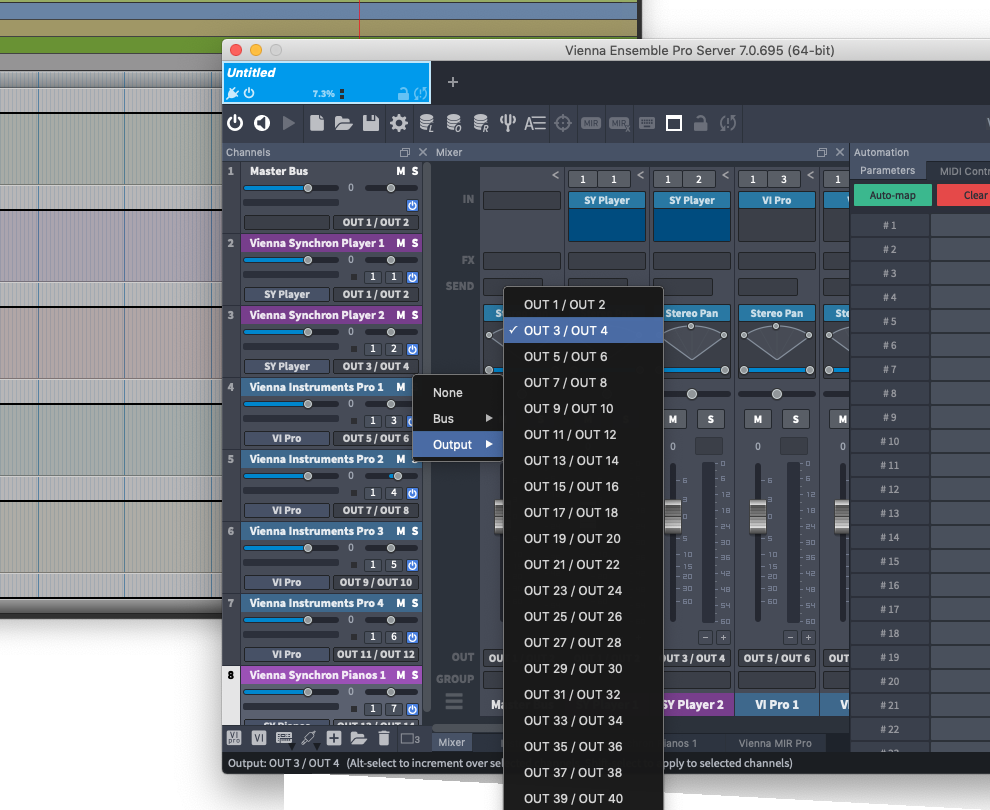Click Stereo Pan label on VI Pro 1 strip
Image resolution: width=990 pixels, height=810 pixels.
tap(777, 313)
